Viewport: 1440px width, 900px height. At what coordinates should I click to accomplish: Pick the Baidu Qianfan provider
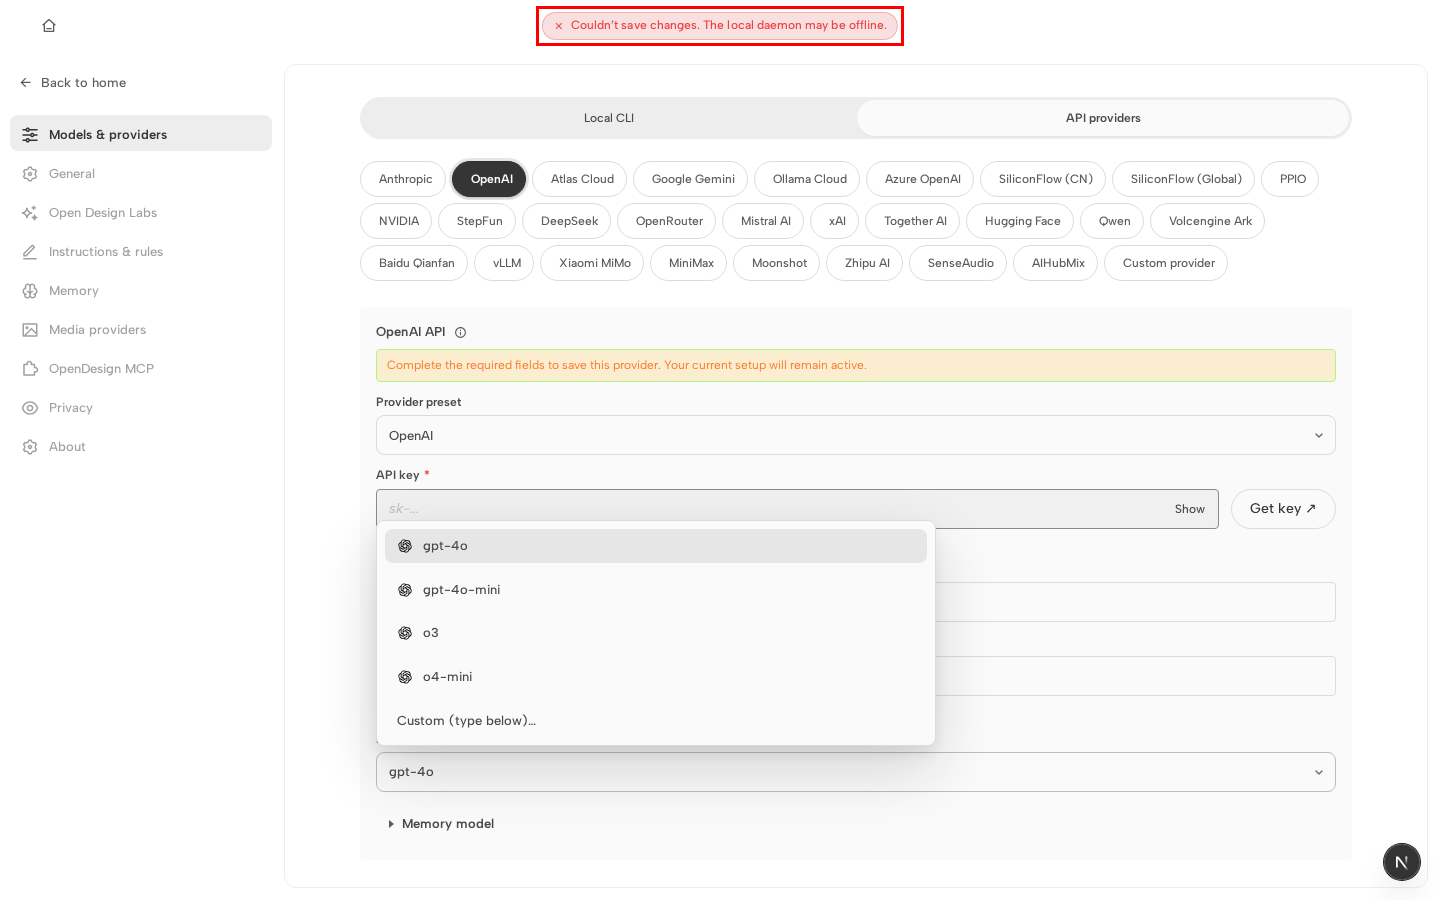416,263
